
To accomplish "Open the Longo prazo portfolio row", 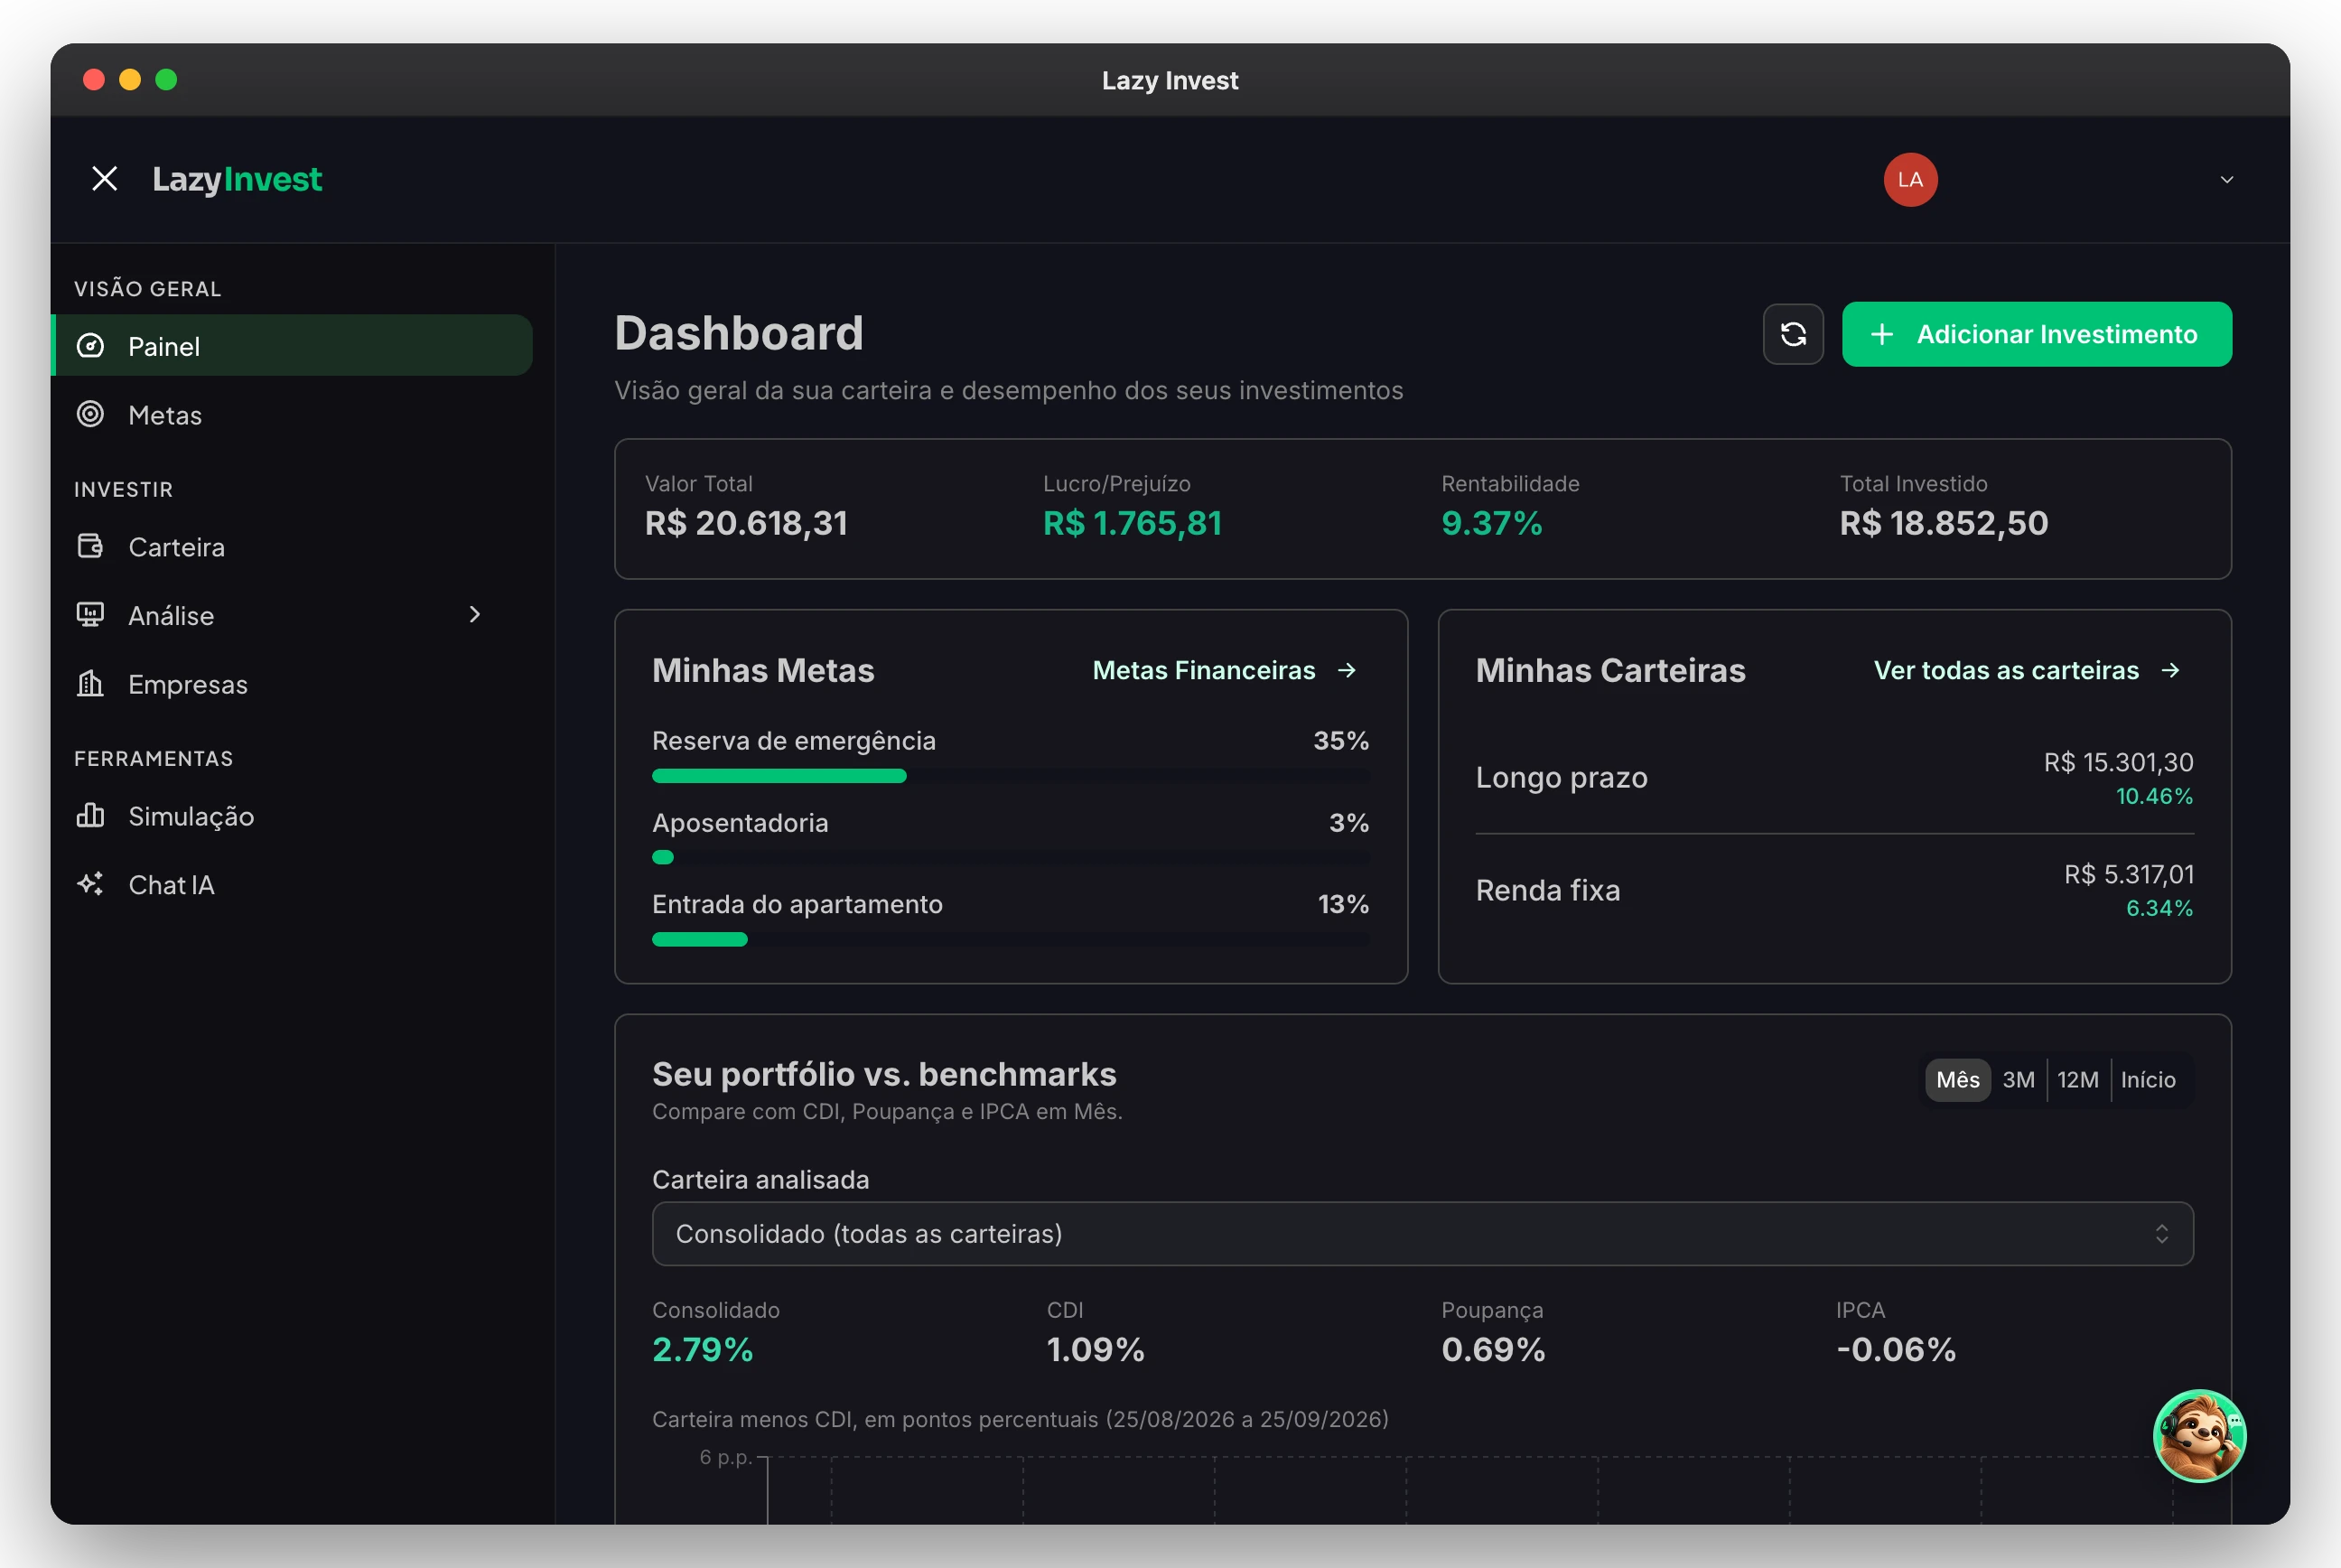I will (1834, 778).
